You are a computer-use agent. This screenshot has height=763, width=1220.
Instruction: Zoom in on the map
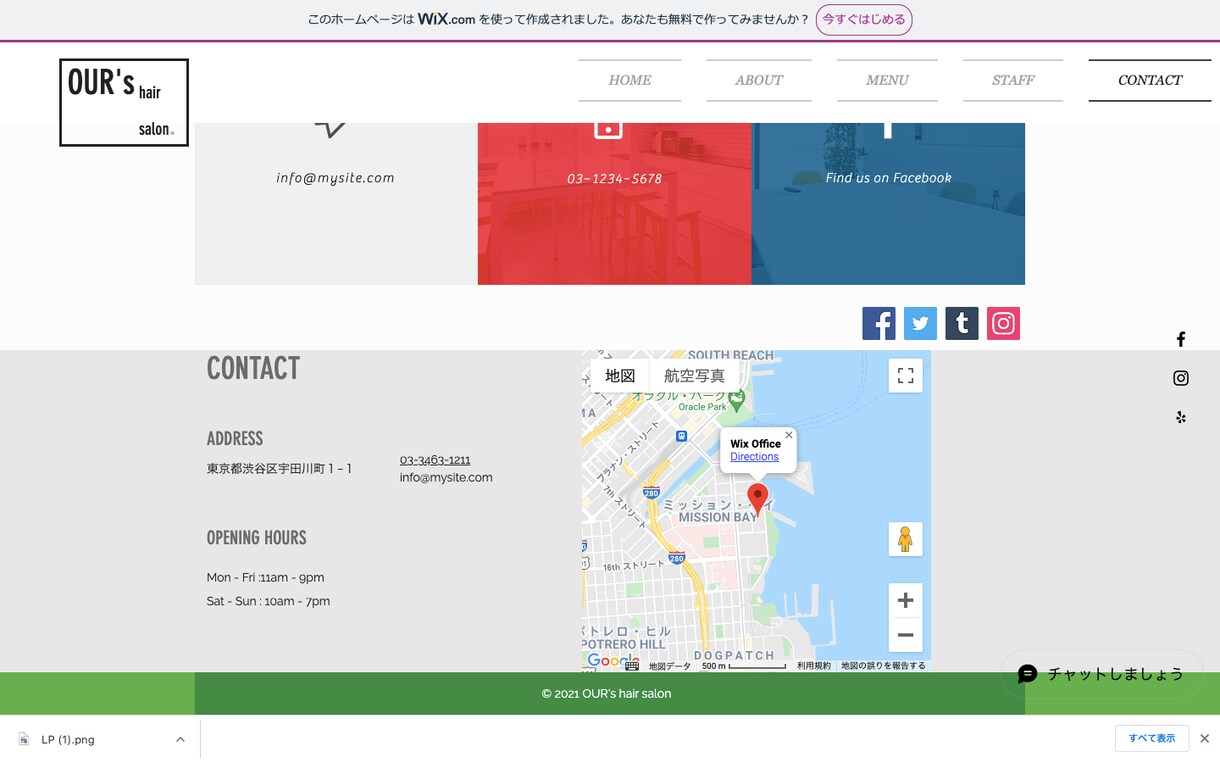click(905, 600)
